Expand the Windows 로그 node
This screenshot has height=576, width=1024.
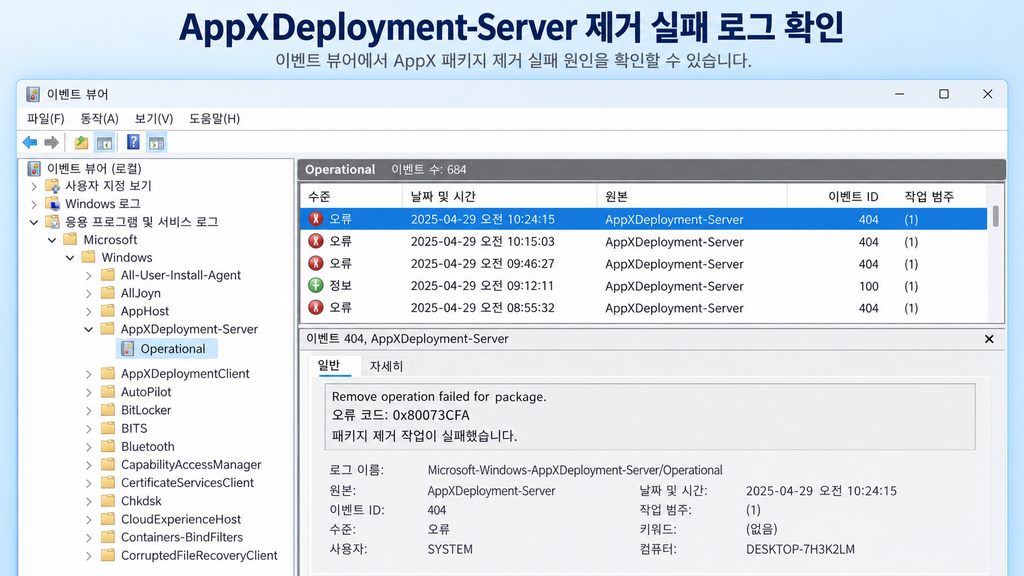coord(34,204)
